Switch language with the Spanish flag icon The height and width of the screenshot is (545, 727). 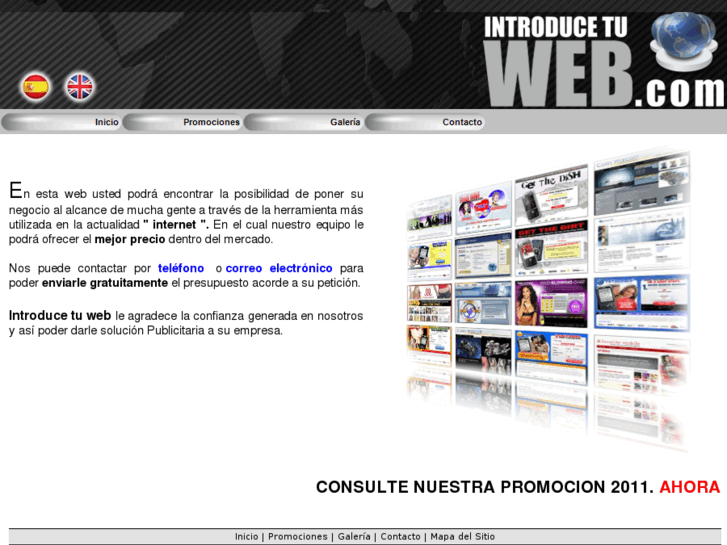(x=36, y=87)
